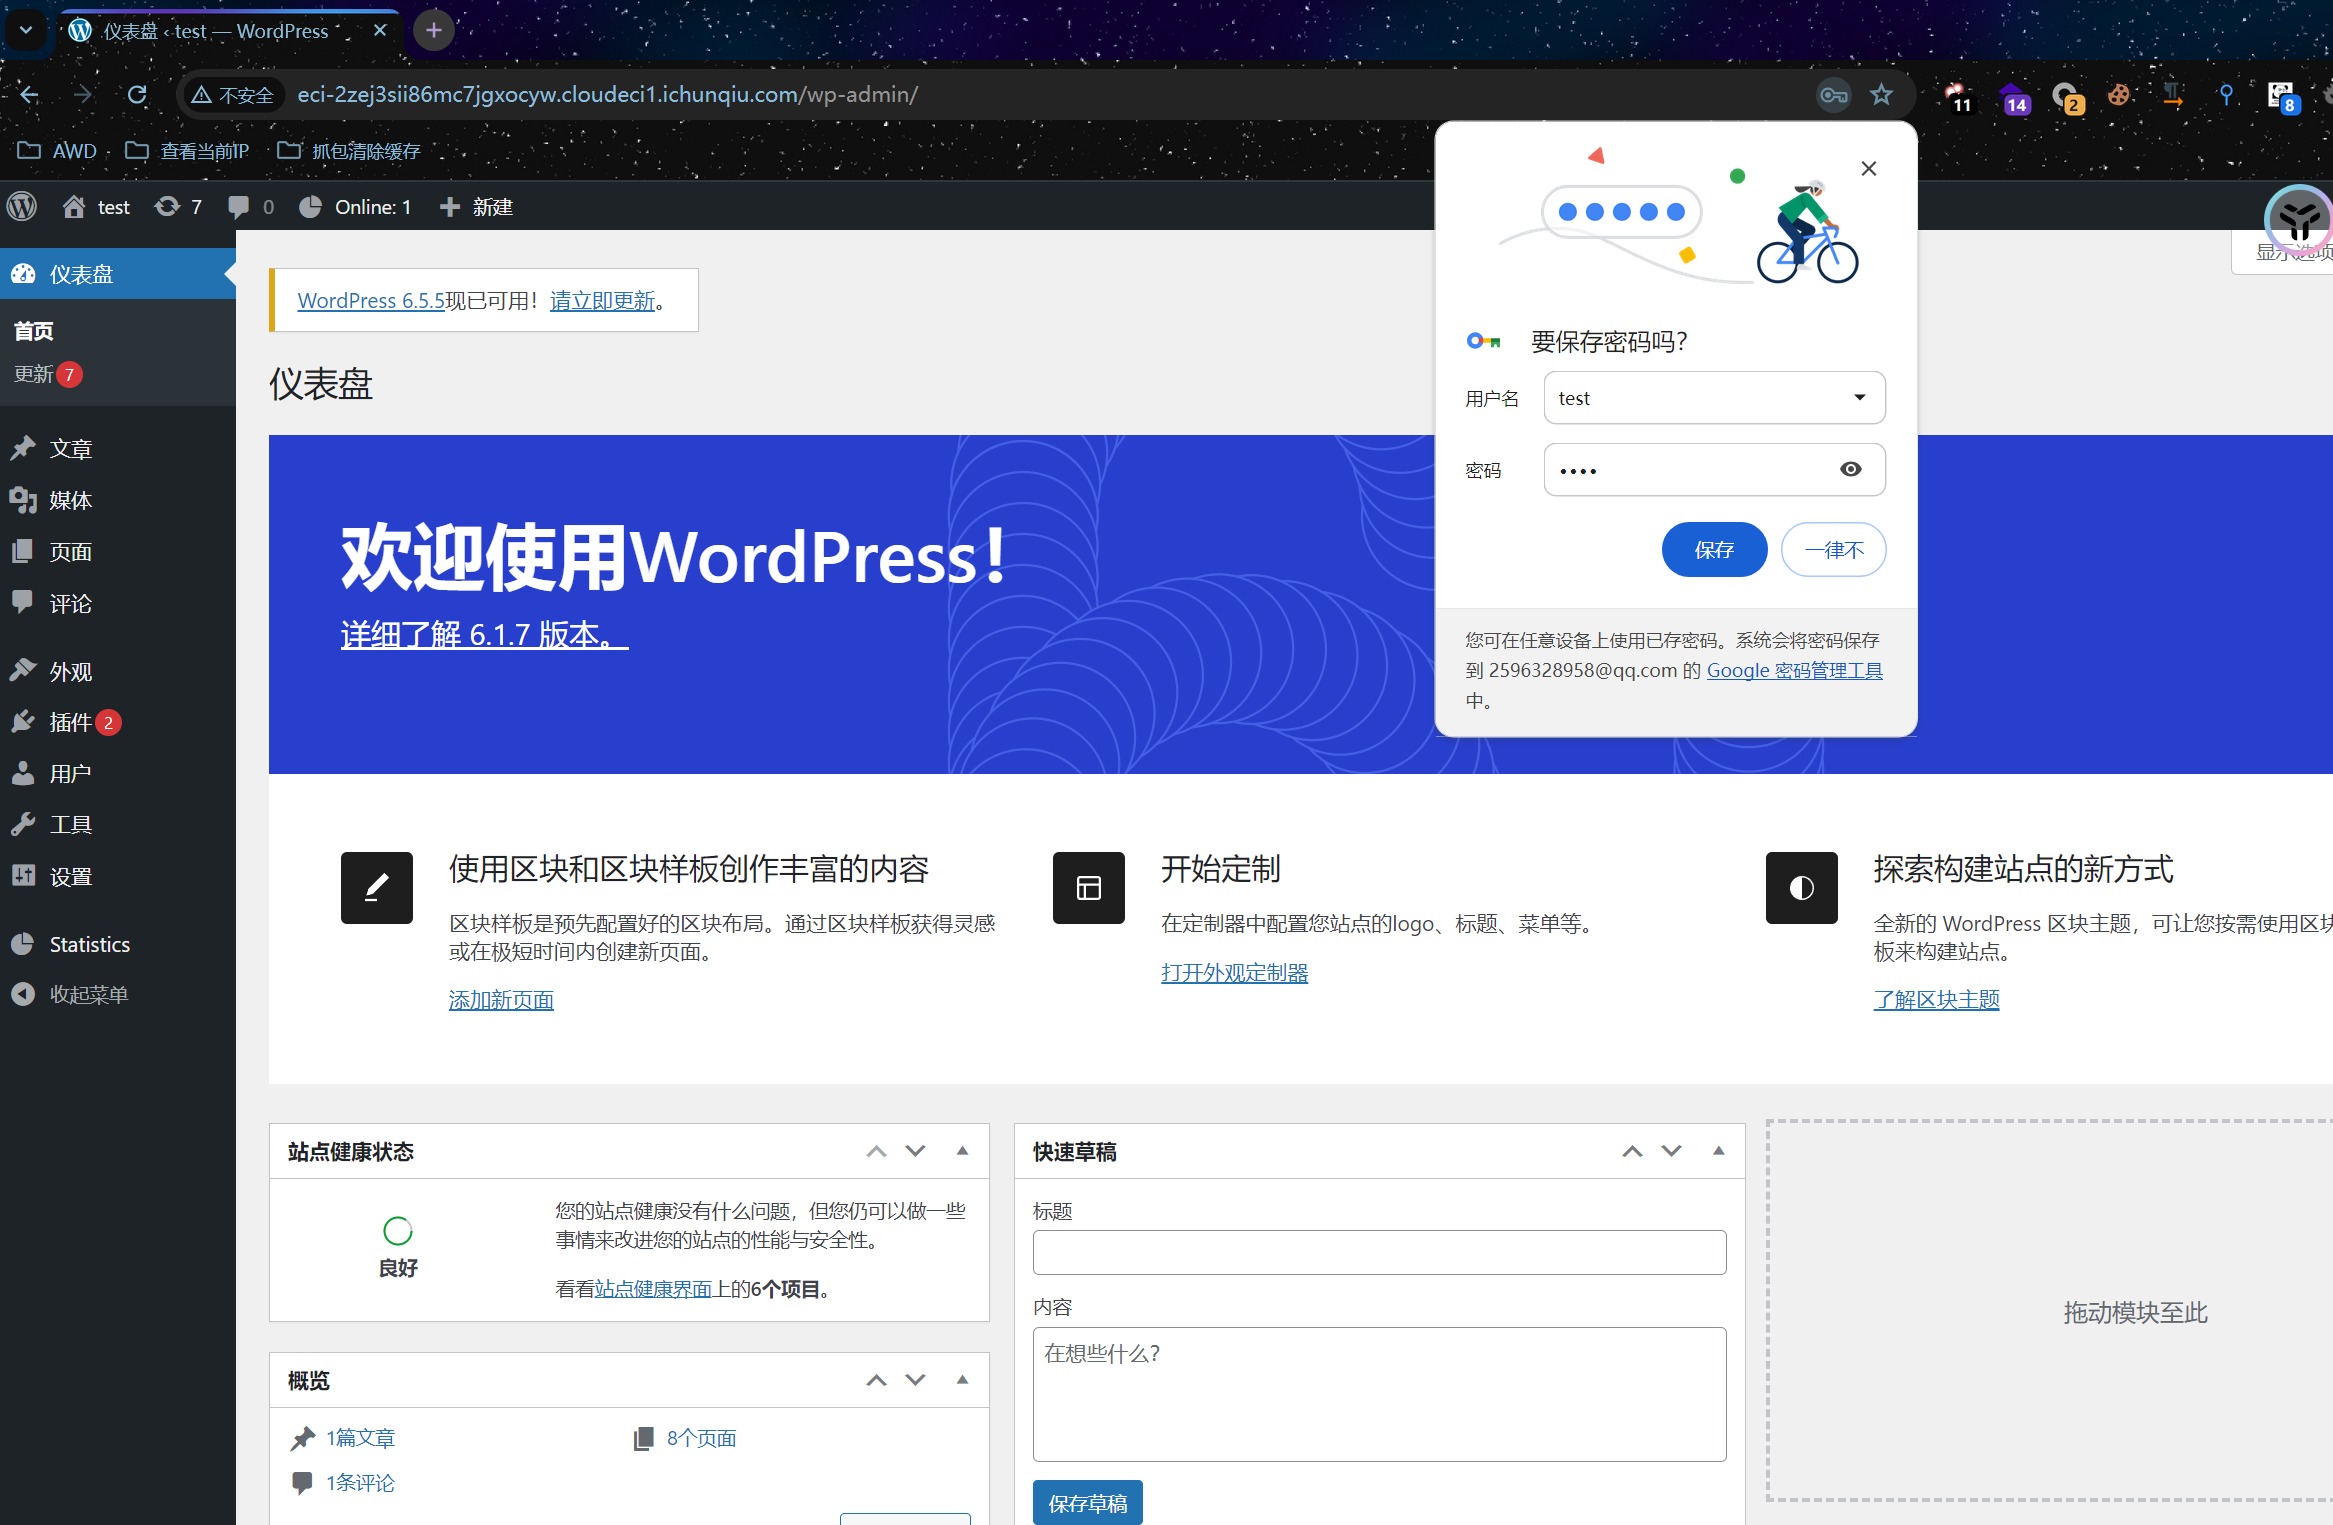The height and width of the screenshot is (1525, 2333).
Task: Click 一律不 never save button
Action: [1834, 550]
